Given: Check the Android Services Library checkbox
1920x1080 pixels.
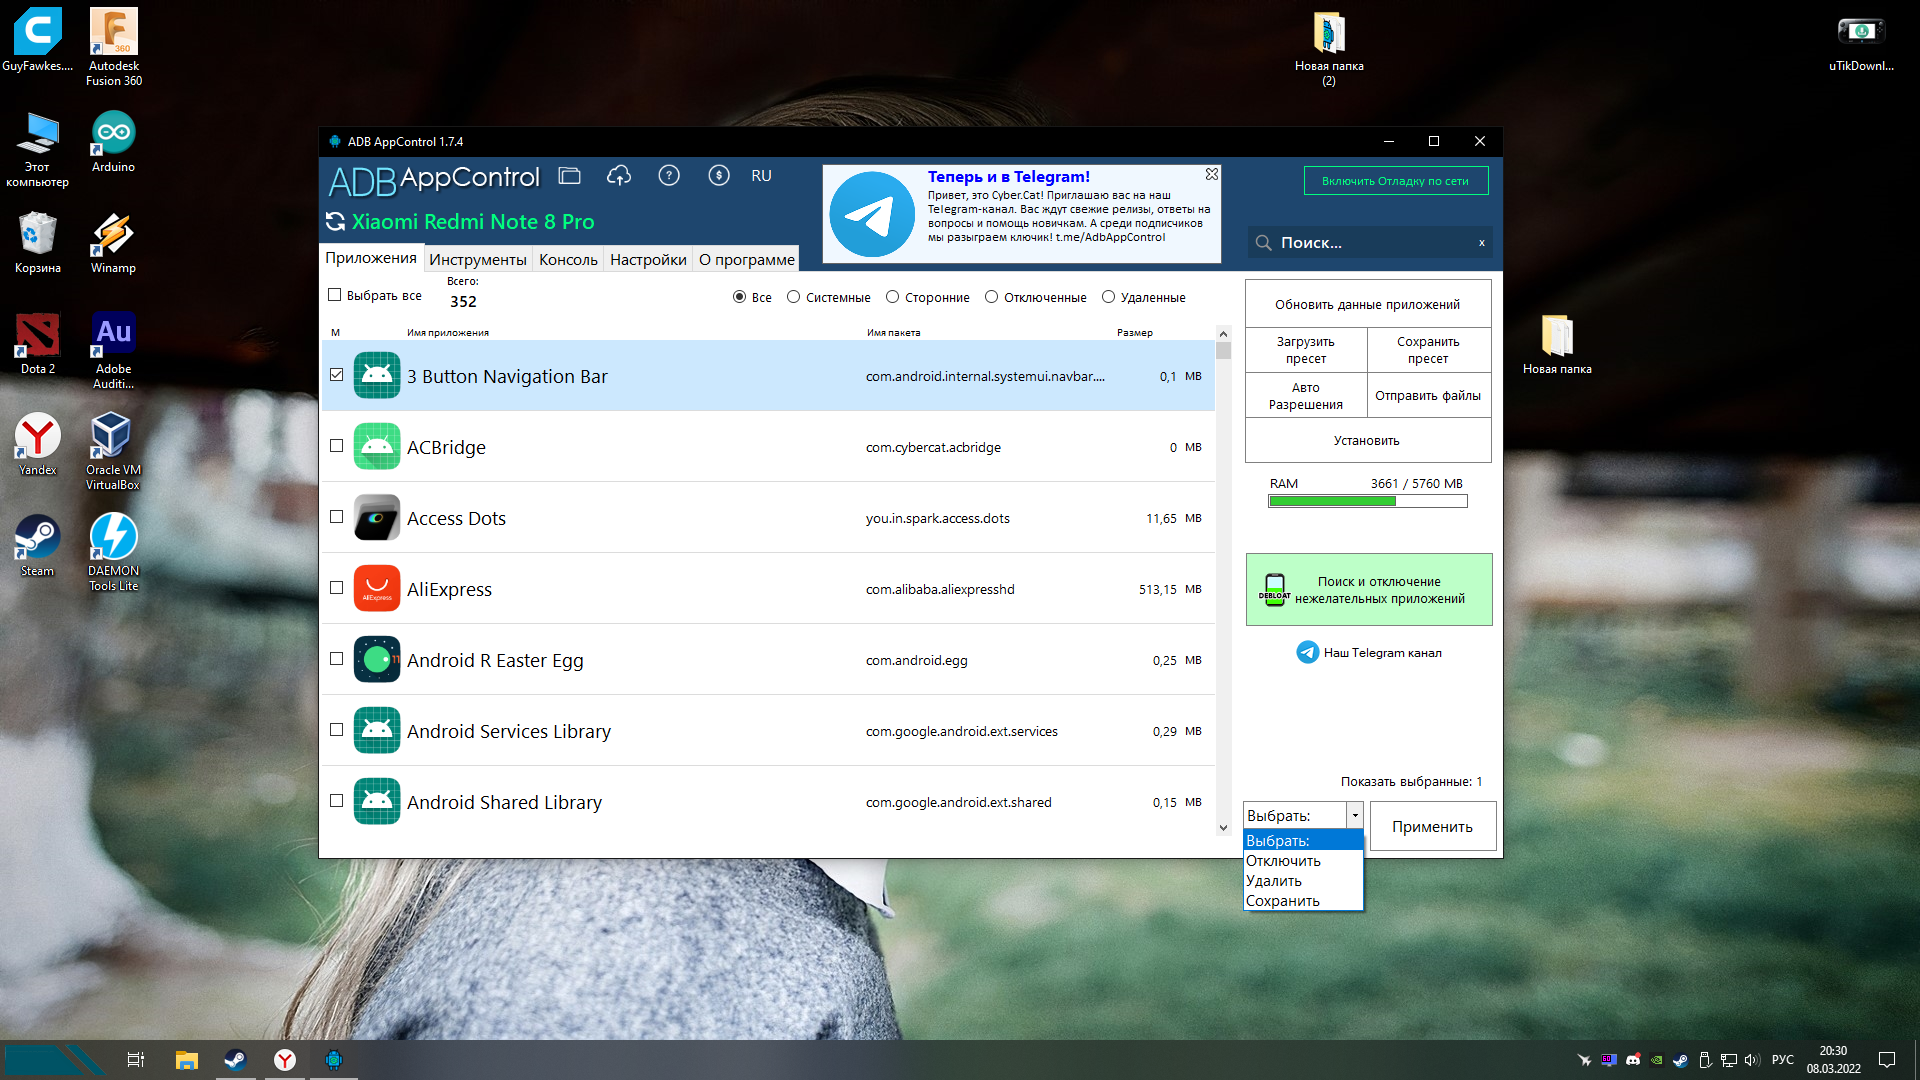Looking at the screenshot, I should [337, 730].
